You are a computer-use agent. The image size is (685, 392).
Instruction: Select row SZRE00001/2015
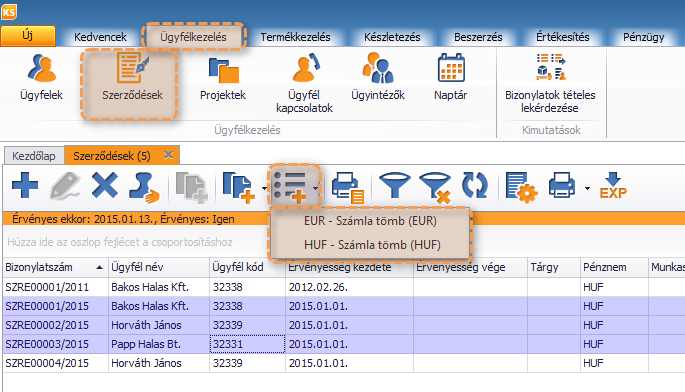pyautogui.click(x=344, y=306)
